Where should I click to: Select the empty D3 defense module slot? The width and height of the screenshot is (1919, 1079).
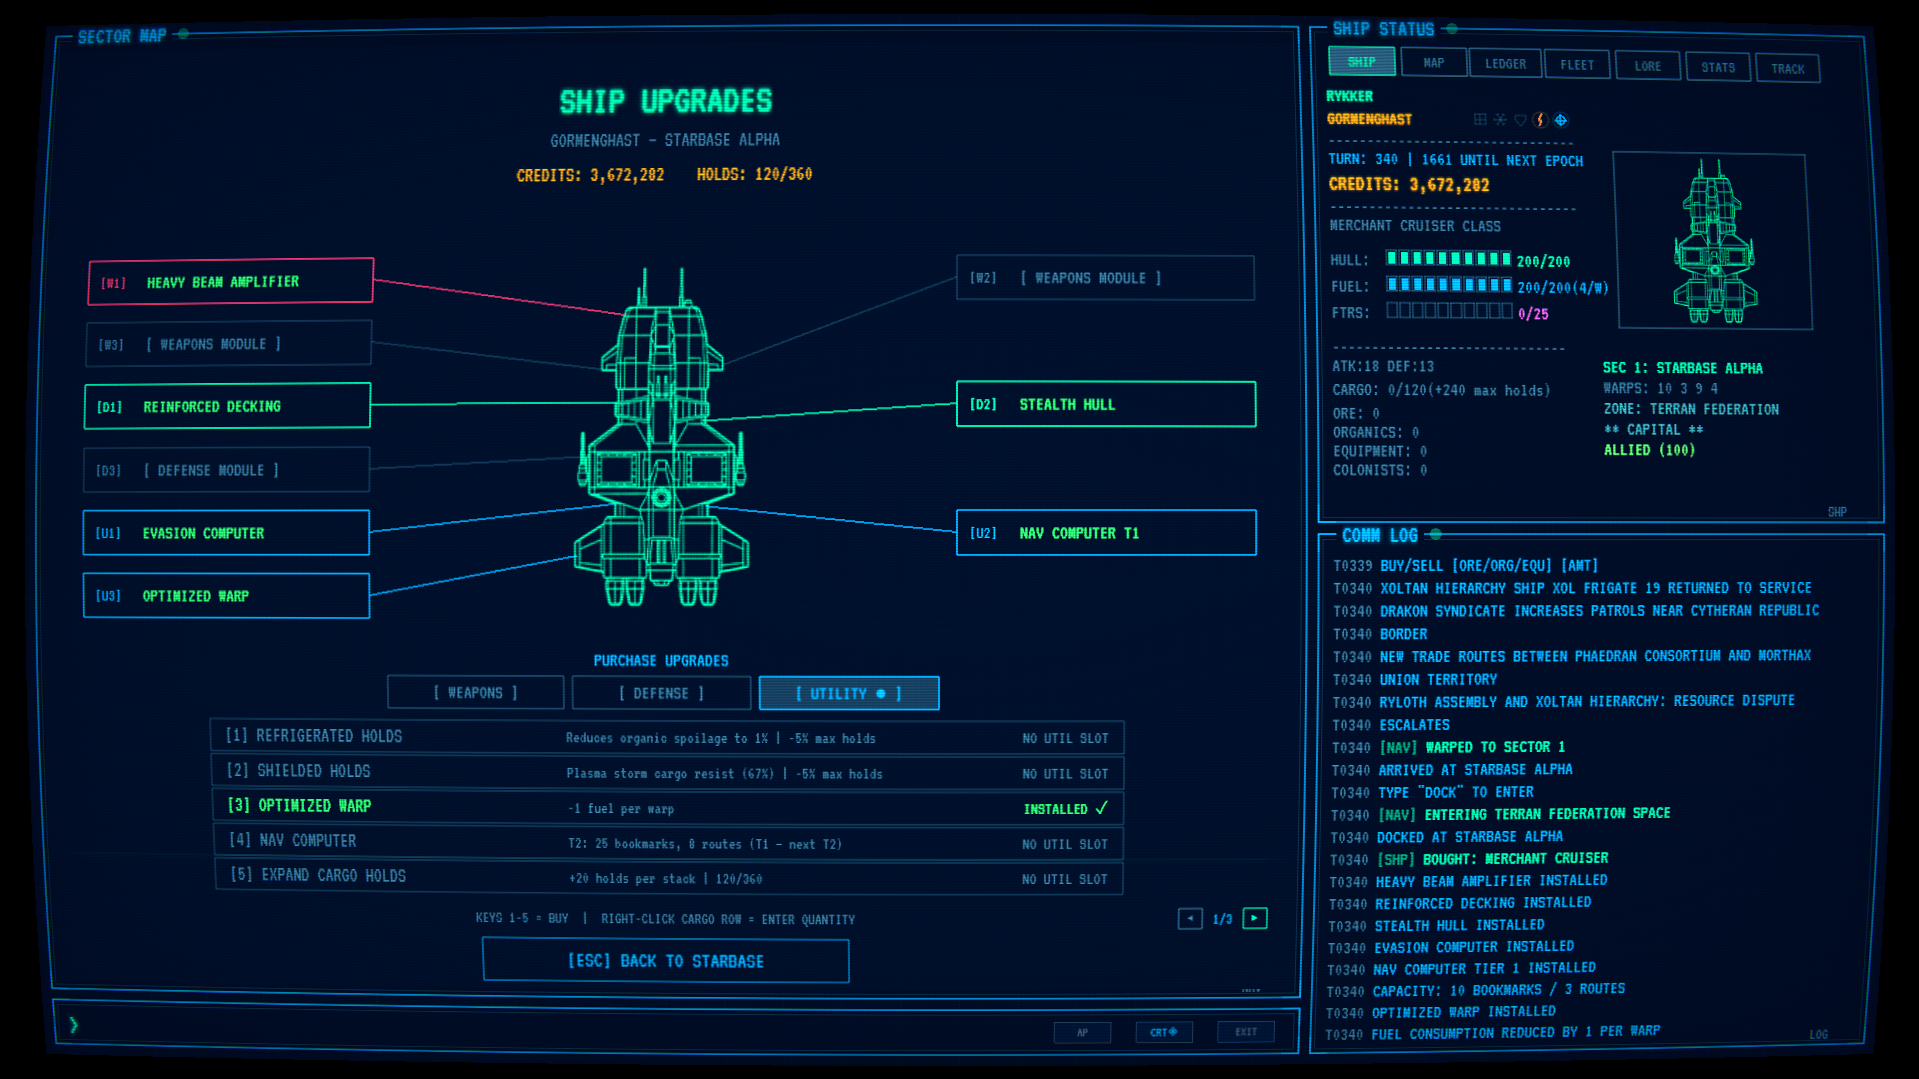(227, 470)
